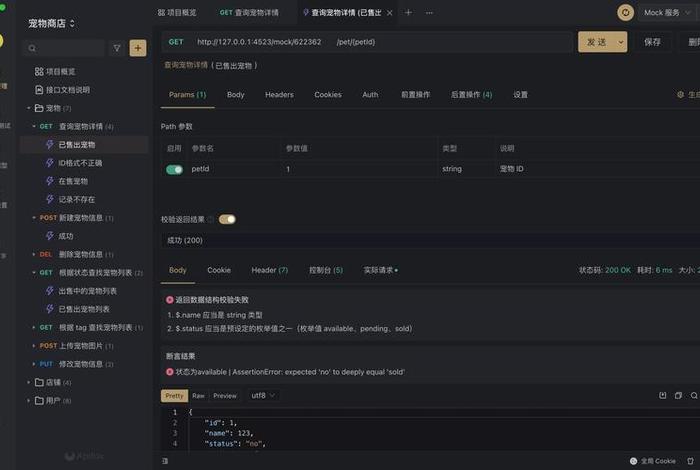Open the 成功 (200) response selector
Screen dimensions: 700x470
(430, 241)
